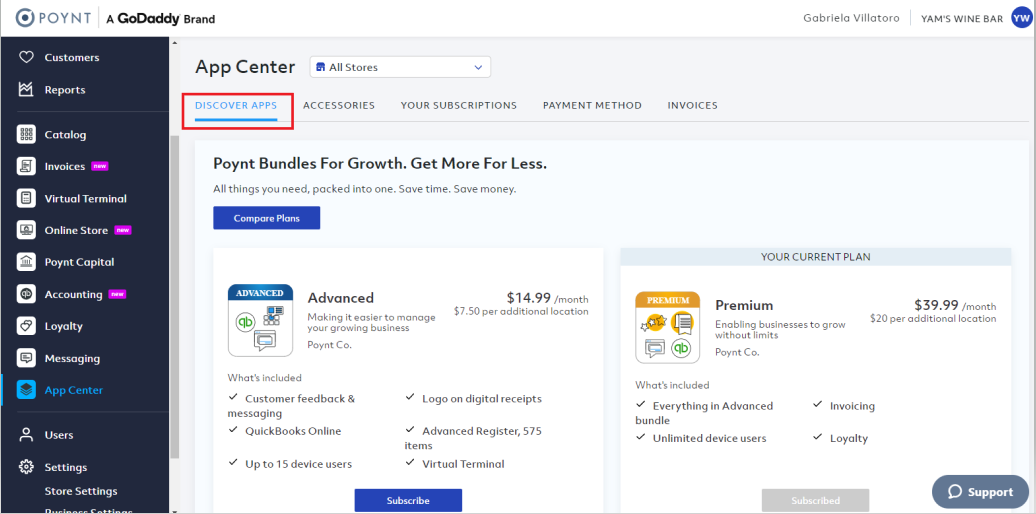The image size is (1036, 514).
Task: Click the Poynt Capital bank icon
Action: 26,262
